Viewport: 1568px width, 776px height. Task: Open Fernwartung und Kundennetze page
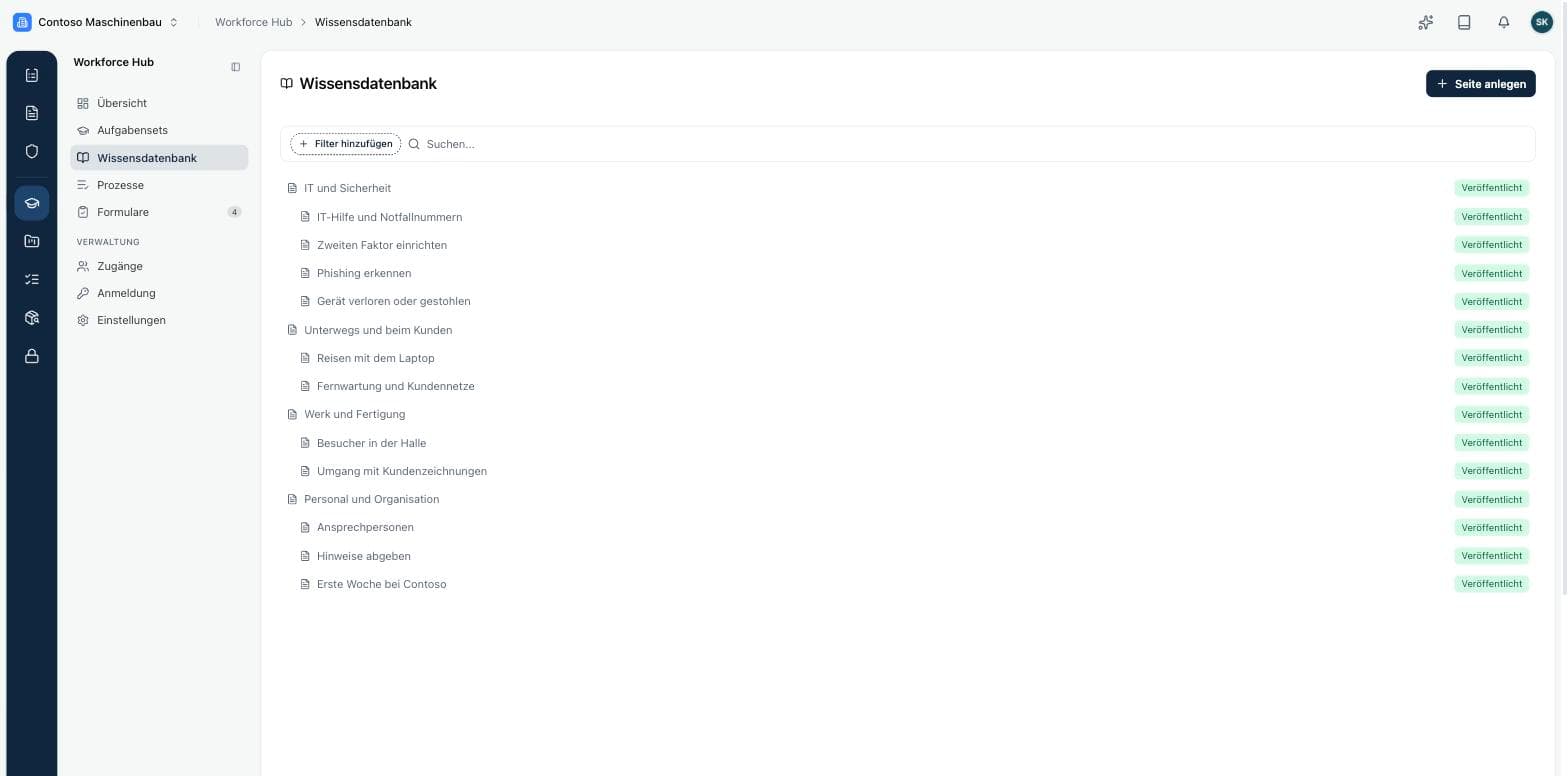pos(395,386)
